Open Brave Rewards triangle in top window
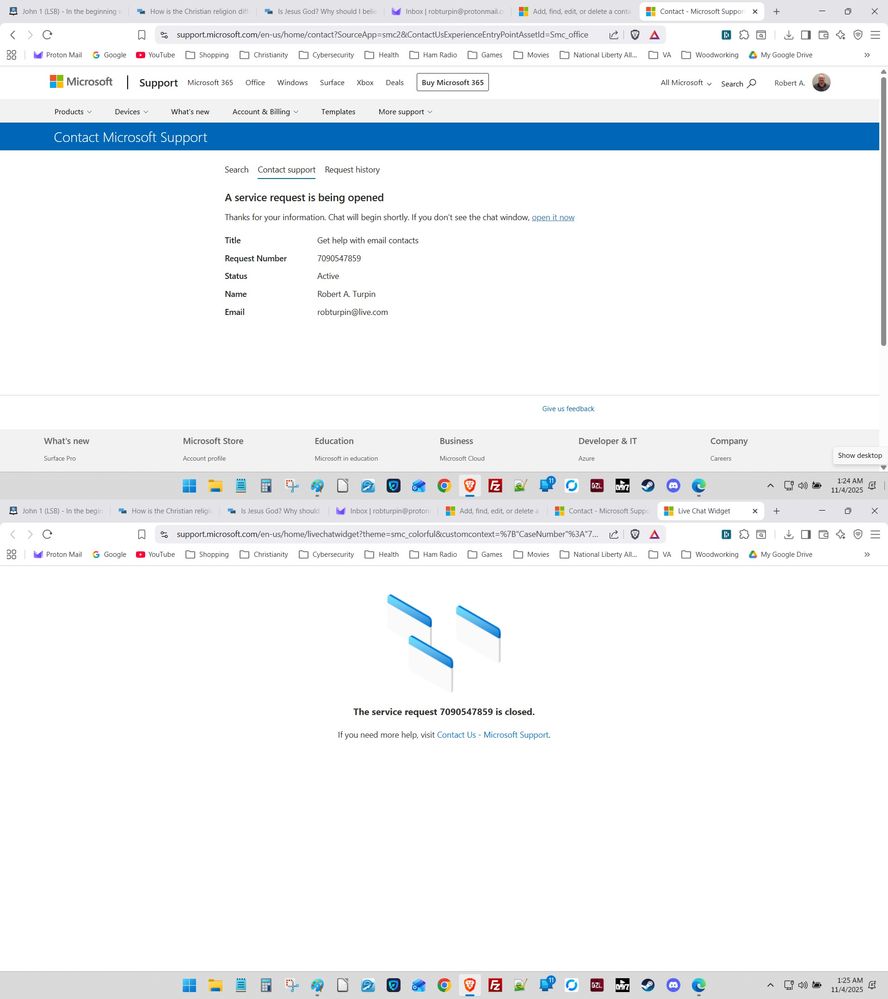The image size is (888, 999). tap(654, 35)
